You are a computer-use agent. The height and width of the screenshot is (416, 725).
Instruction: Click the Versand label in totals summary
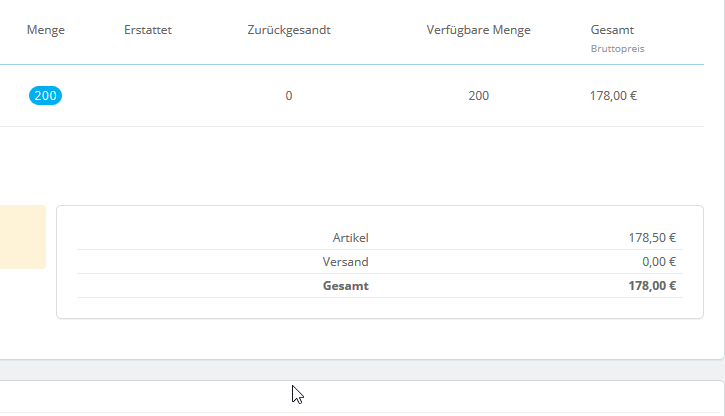pos(347,262)
